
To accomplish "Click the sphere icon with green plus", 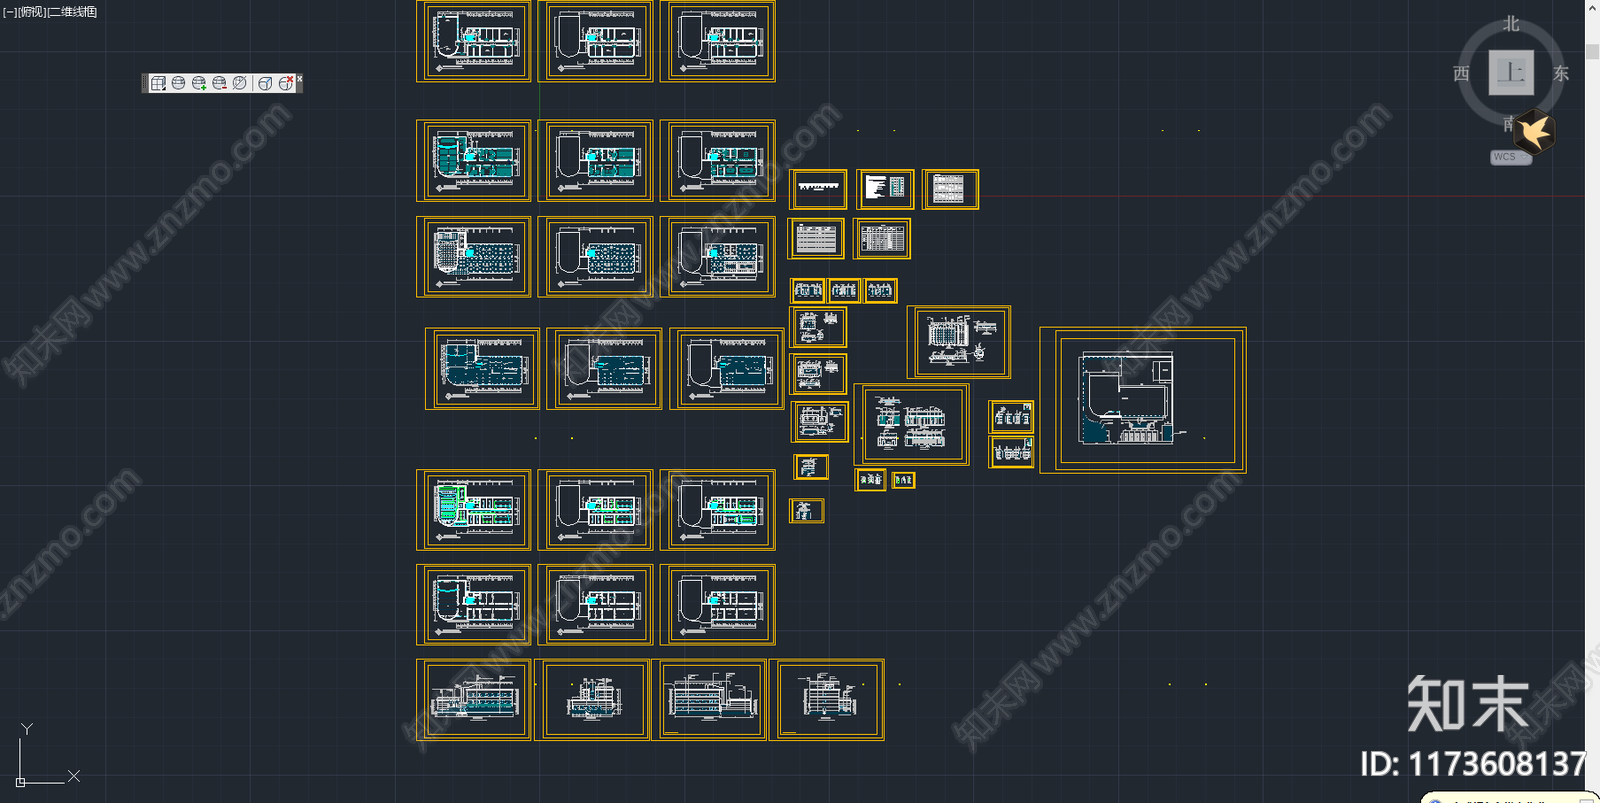I will tap(199, 83).
